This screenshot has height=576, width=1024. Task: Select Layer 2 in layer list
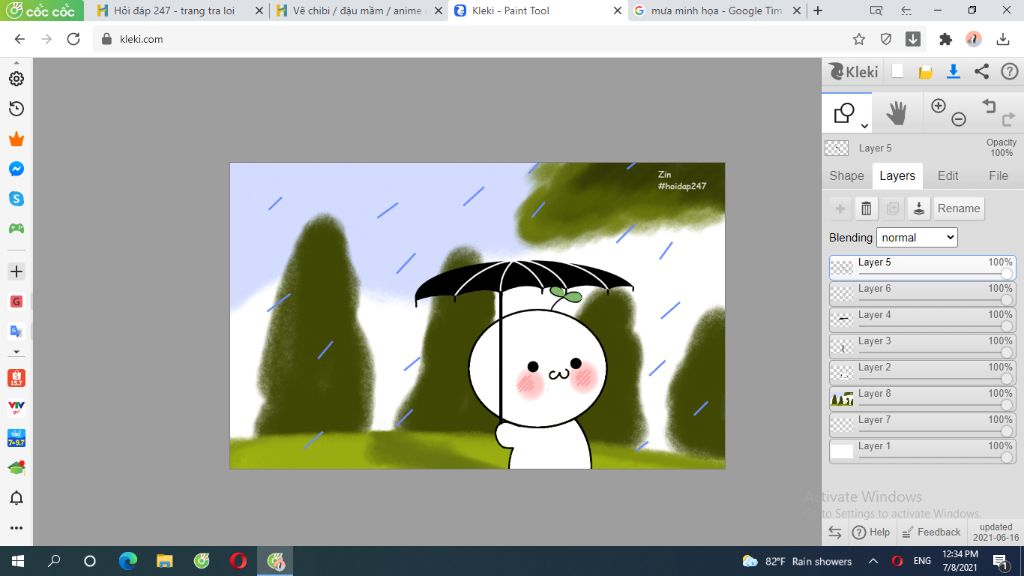tap(922, 372)
